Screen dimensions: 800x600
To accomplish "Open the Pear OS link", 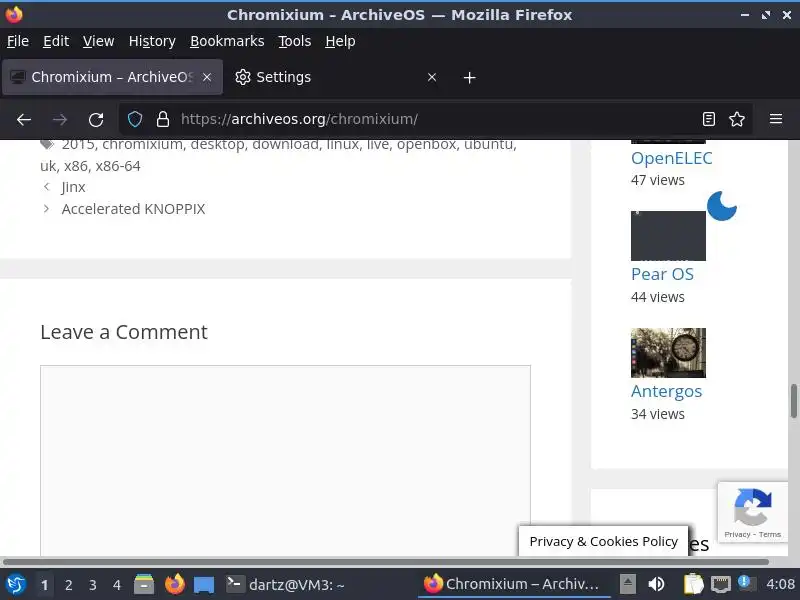I will [662, 274].
